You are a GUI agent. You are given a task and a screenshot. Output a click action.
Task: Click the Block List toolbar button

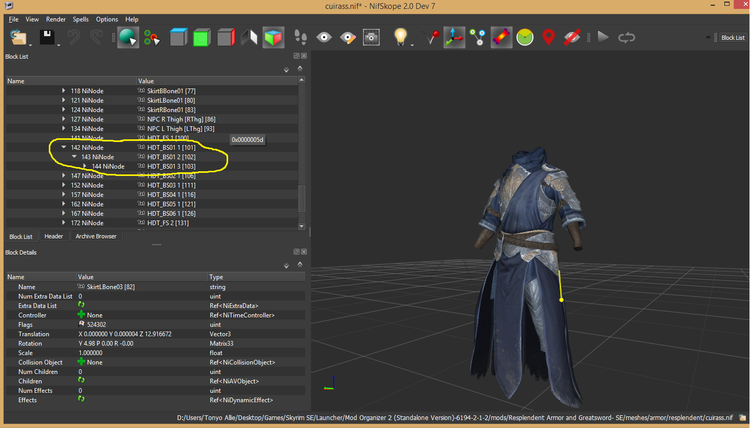[x=733, y=37]
